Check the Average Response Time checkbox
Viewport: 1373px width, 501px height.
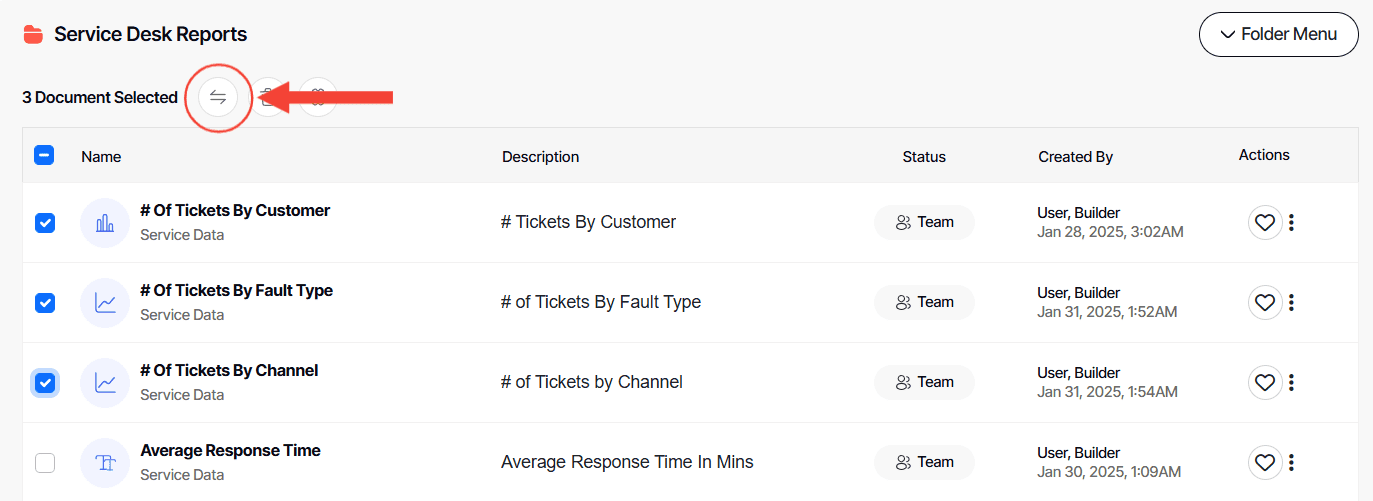(x=45, y=463)
